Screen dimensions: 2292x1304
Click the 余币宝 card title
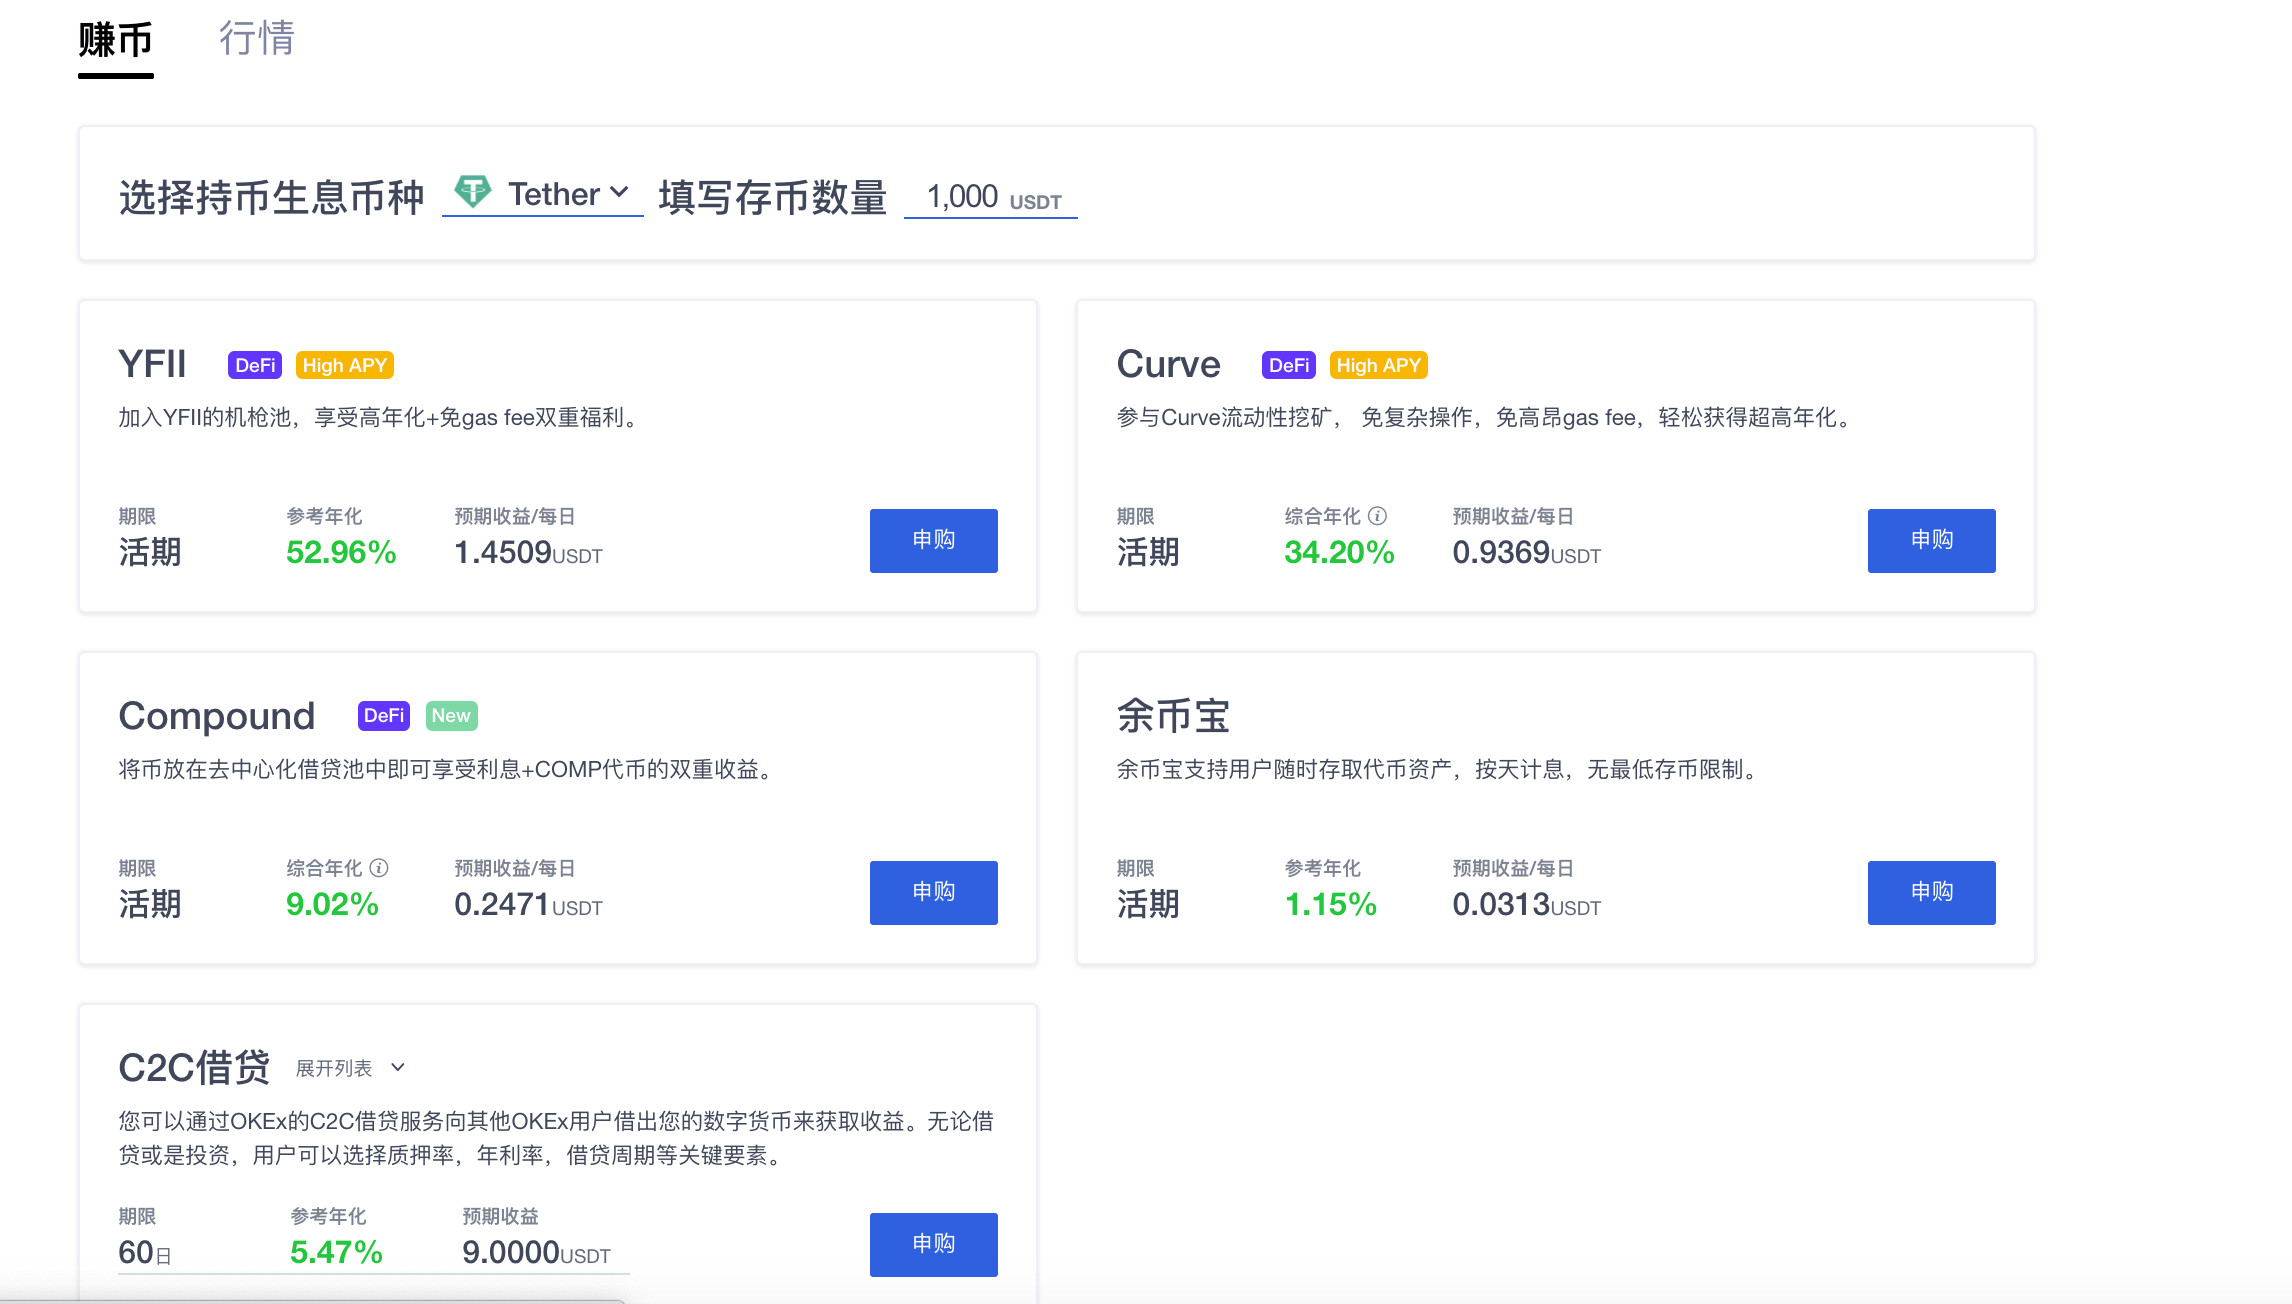(1173, 716)
